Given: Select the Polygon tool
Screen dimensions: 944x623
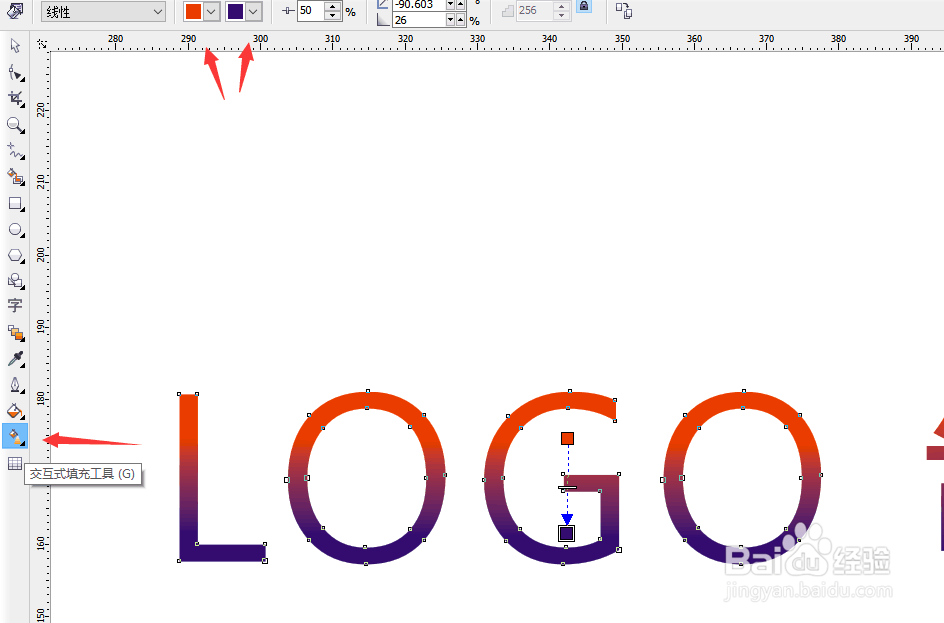Looking at the screenshot, I should (x=14, y=255).
